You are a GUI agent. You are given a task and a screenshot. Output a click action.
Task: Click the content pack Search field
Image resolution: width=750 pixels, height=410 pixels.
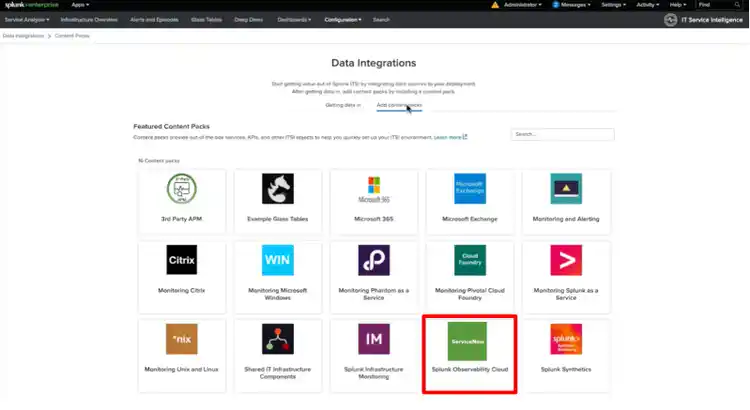(562, 134)
